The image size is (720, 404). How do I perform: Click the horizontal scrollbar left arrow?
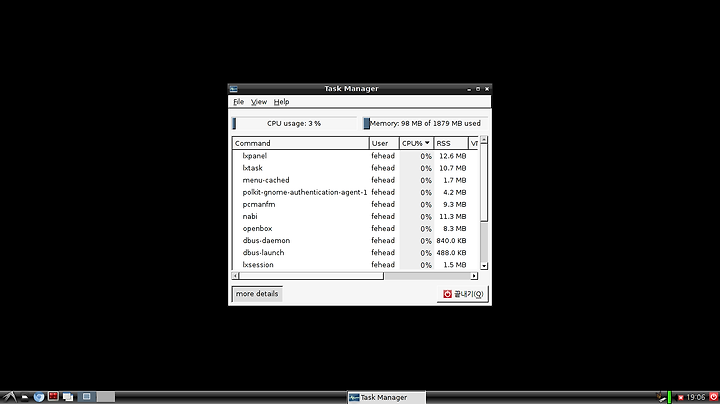click(235, 276)
